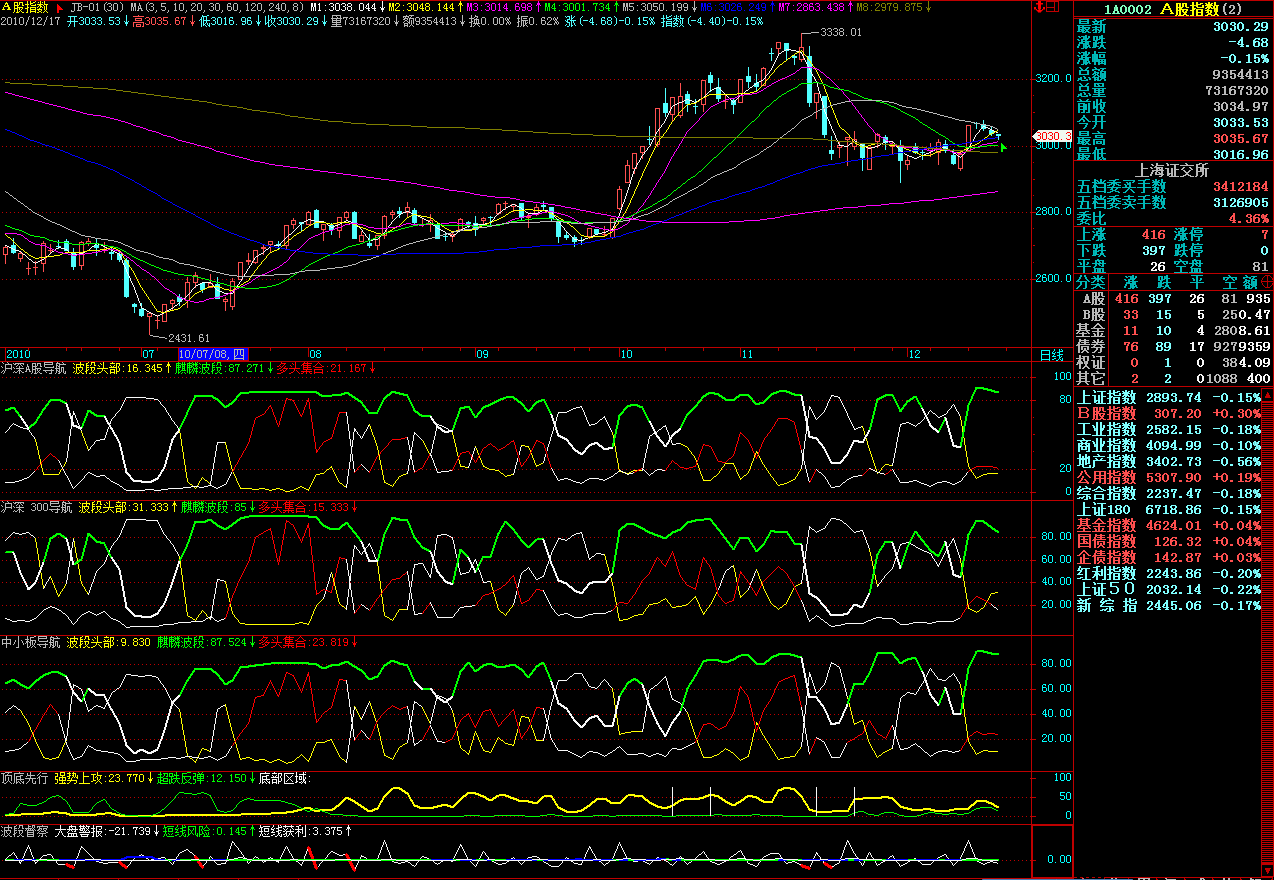
Task: Select 红利指数 row
Action: (x=1168, y=574)
